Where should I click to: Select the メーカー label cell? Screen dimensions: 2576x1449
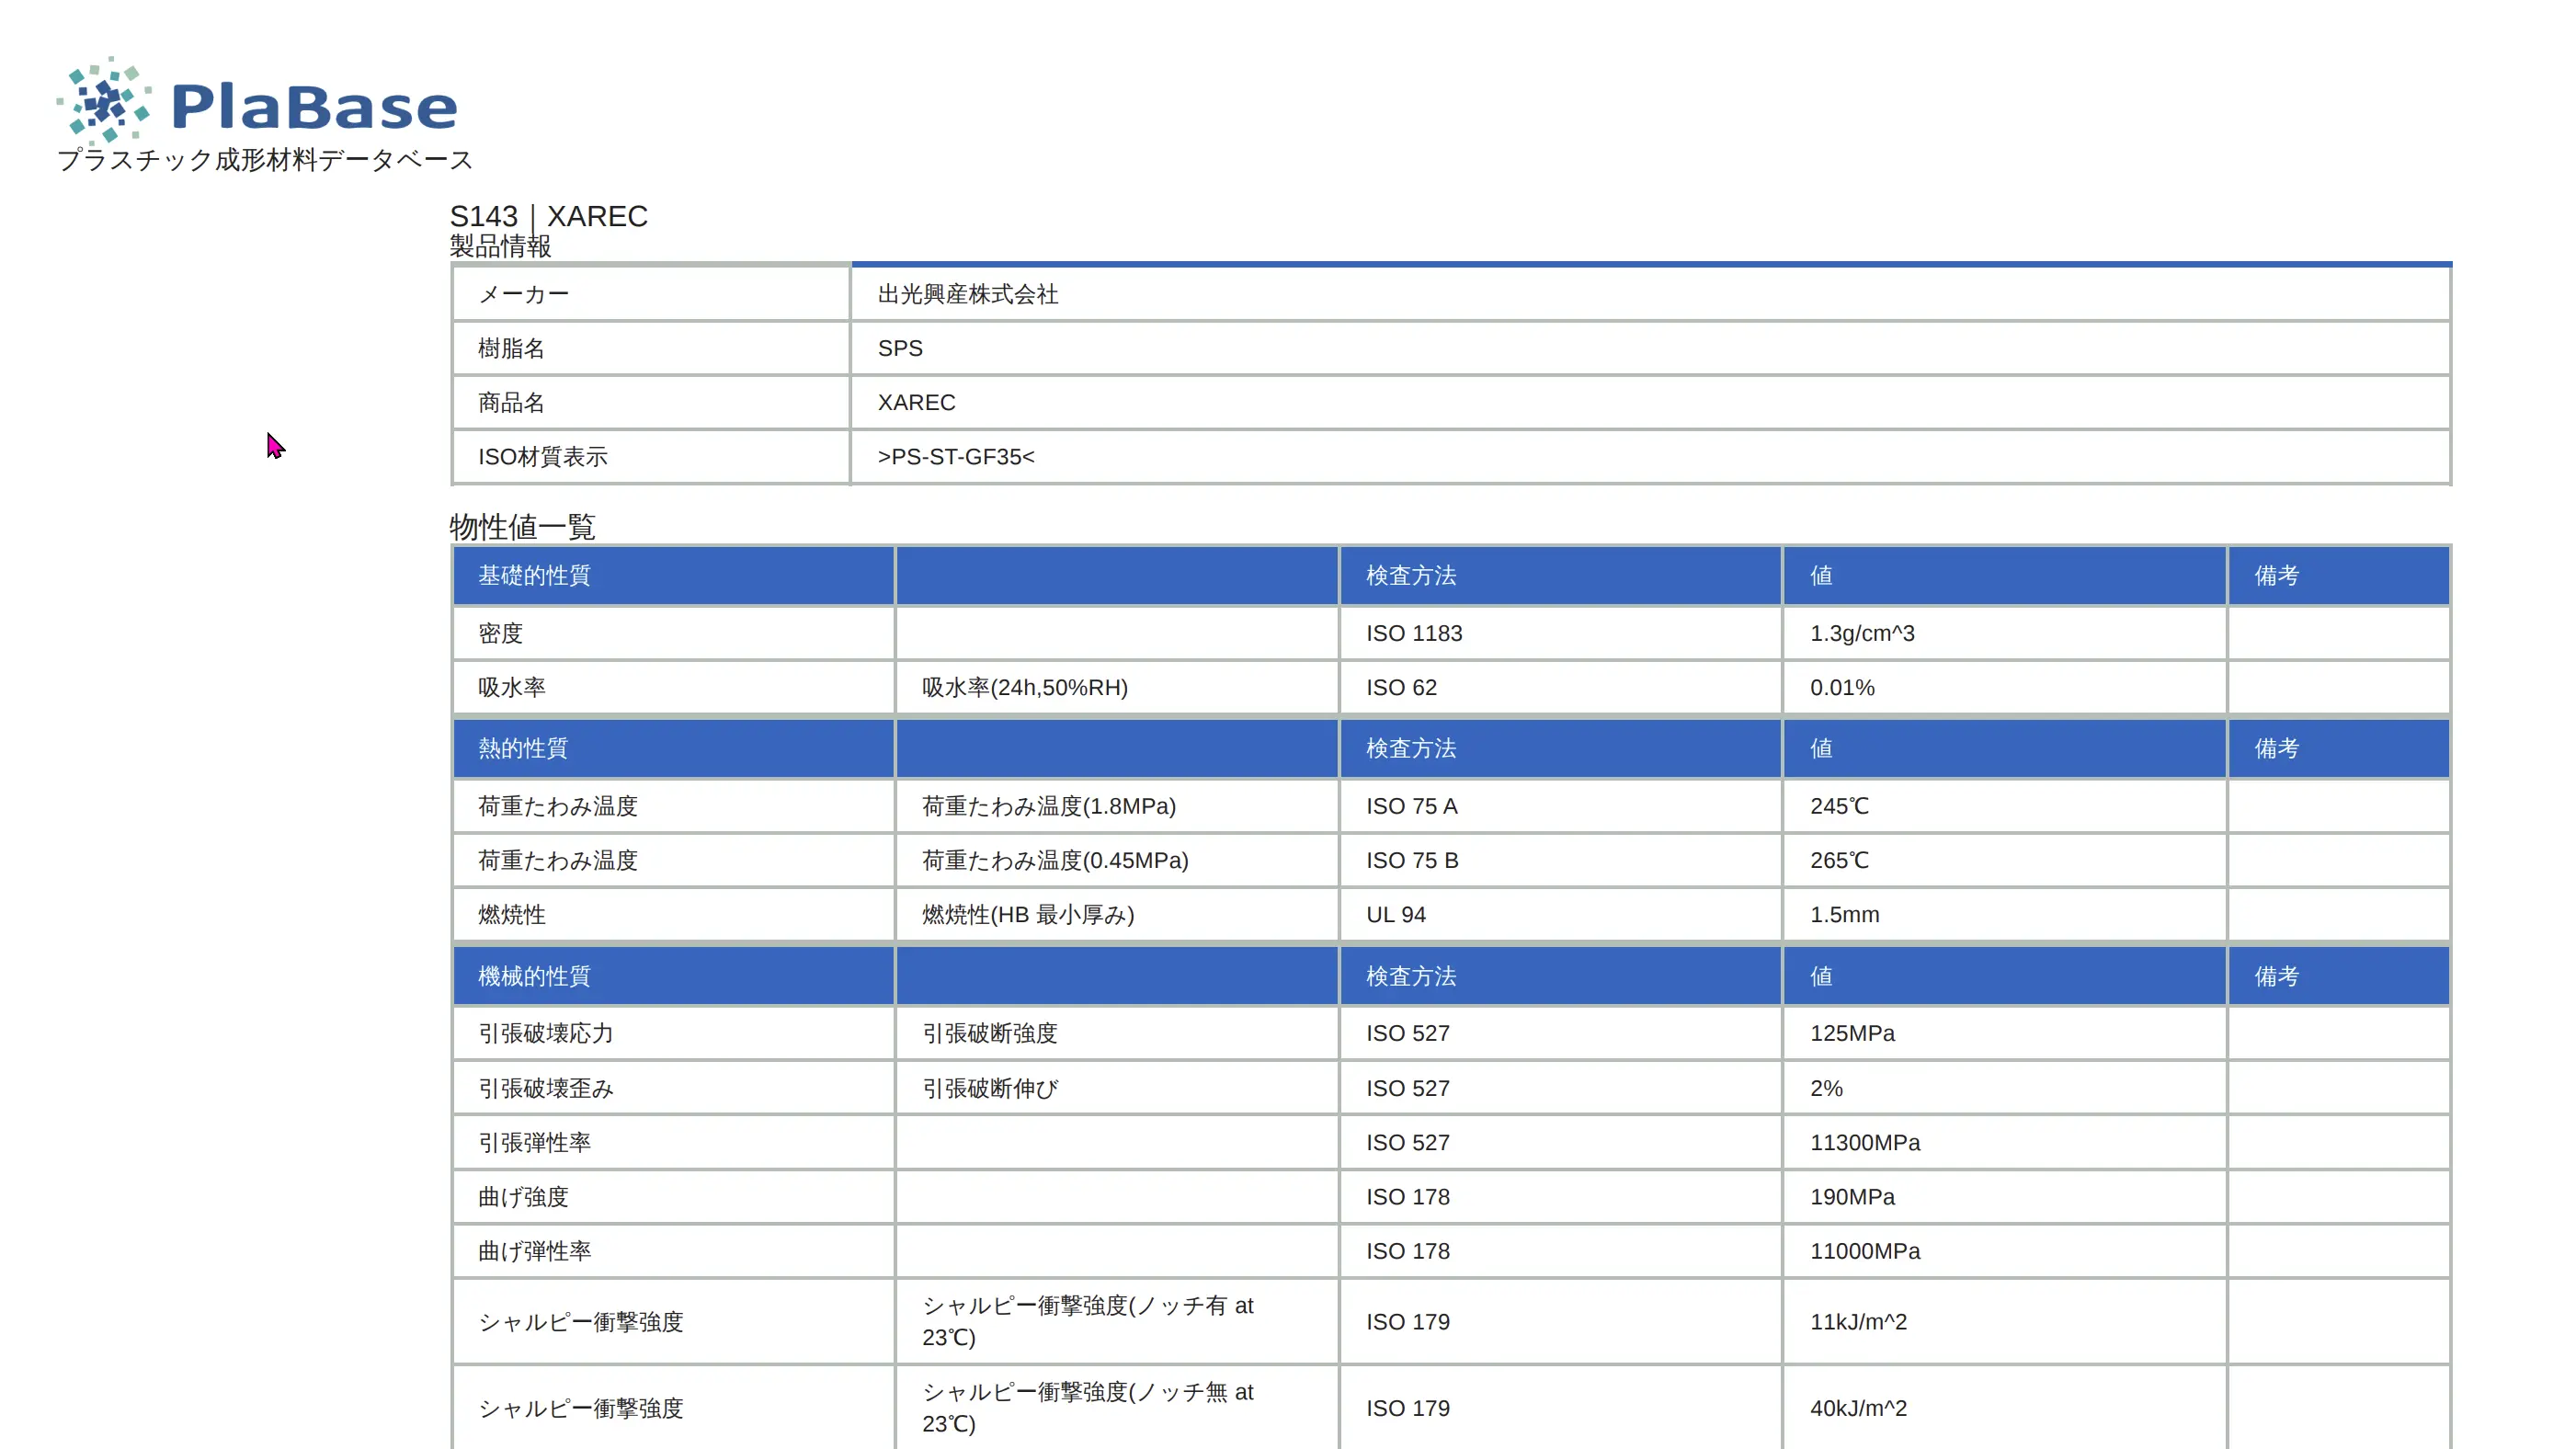click(651, 294)
